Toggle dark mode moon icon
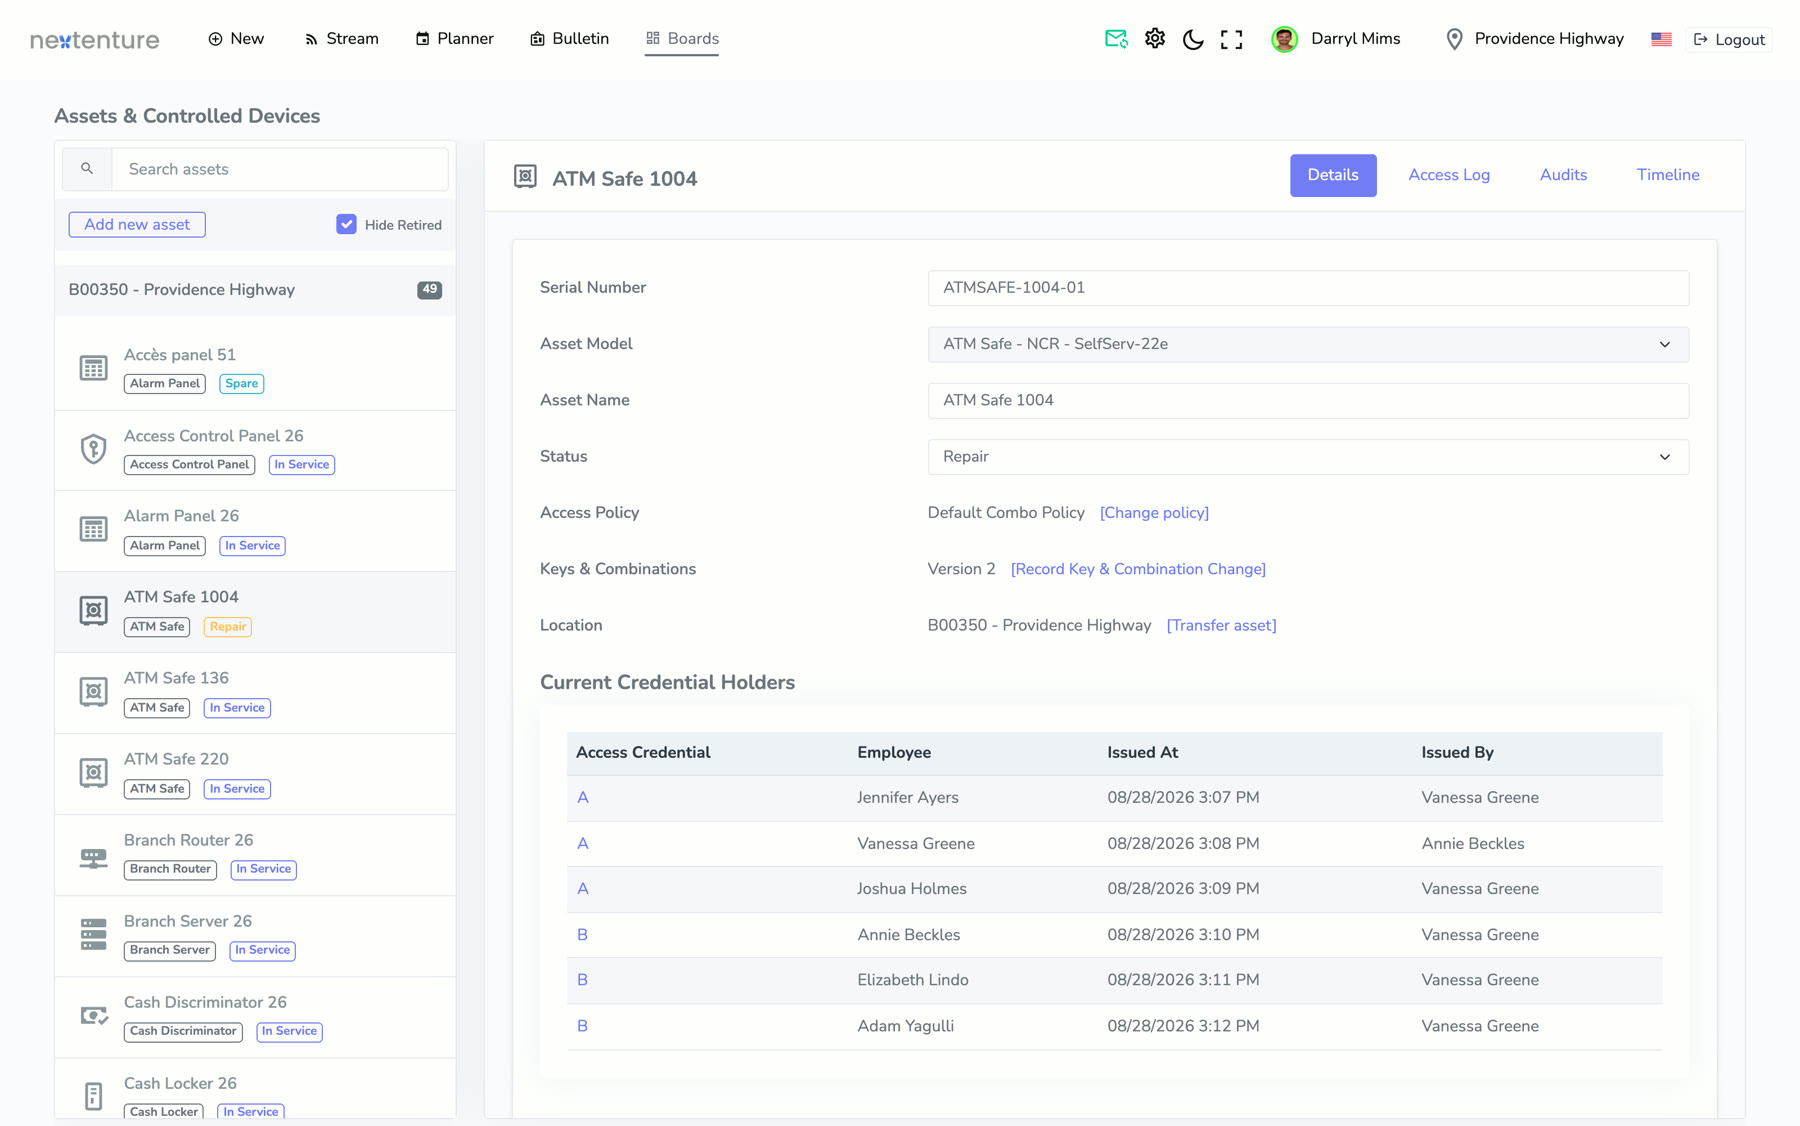The height and width of the screenshot is (1126, 1800). click(1193, 39)
